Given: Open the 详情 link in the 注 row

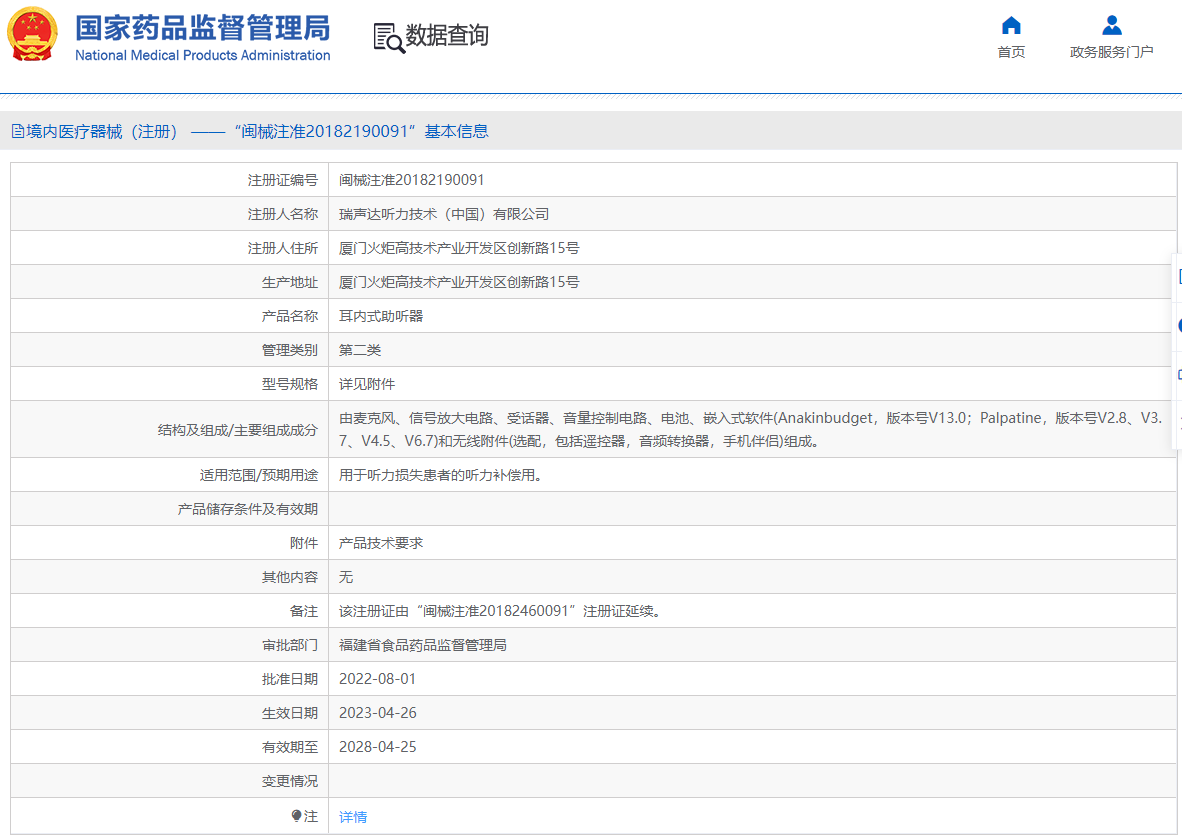Looking at the screenshot, I should tap(353, 817).
